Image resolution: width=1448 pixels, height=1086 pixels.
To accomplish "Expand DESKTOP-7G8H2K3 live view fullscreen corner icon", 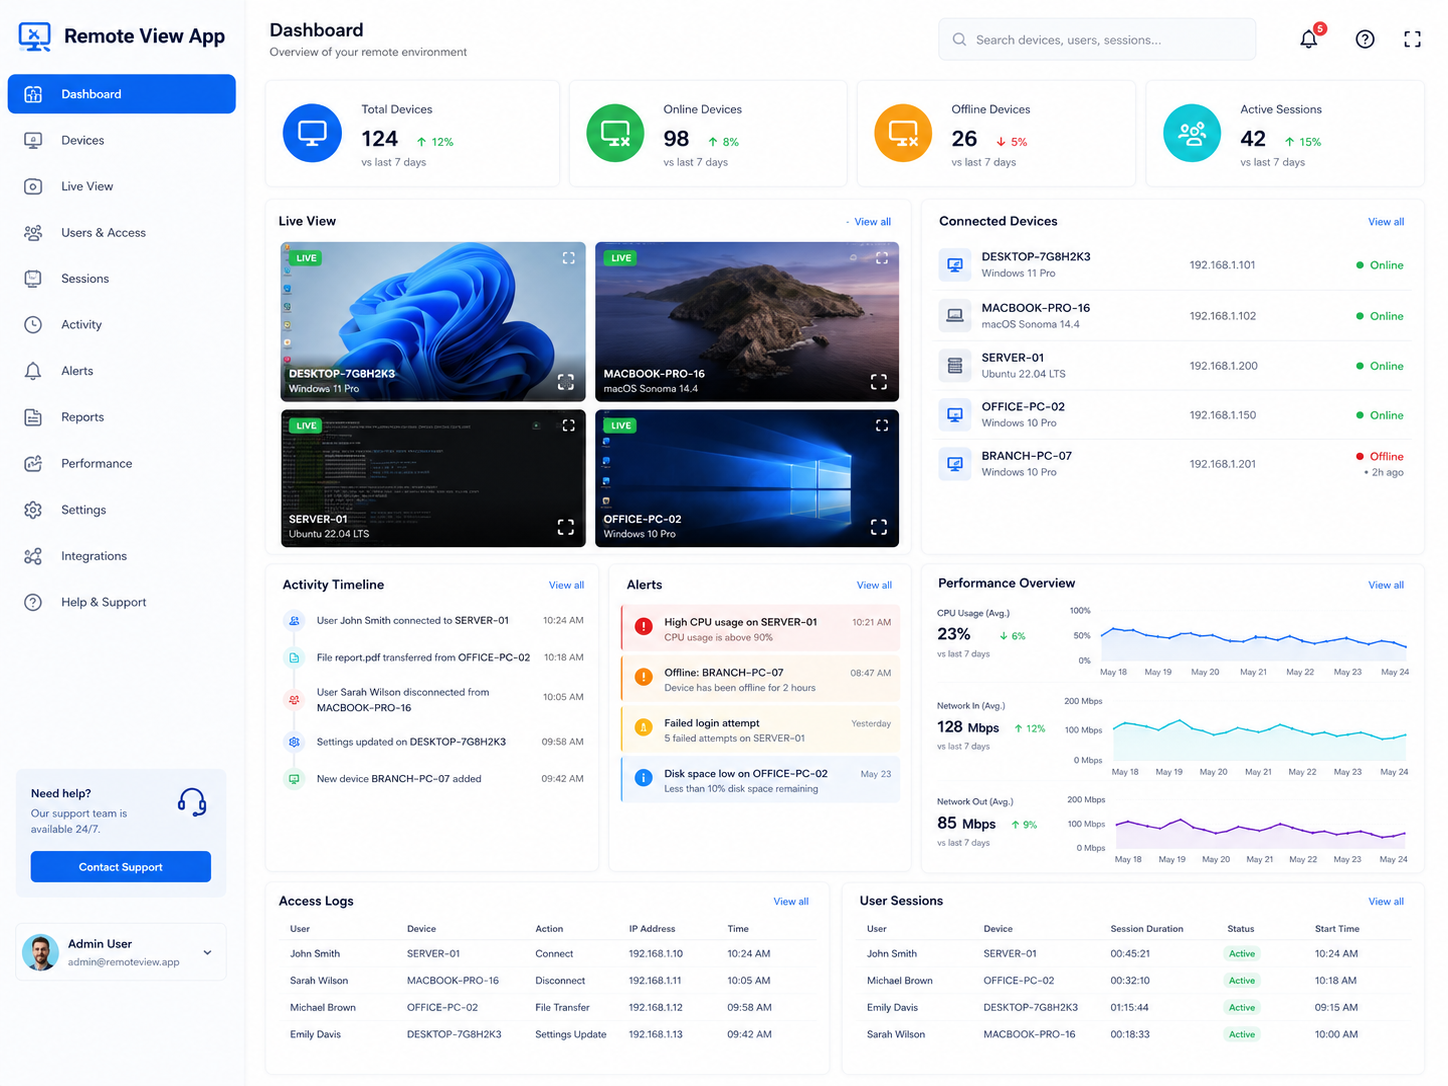I will point(565,382).
